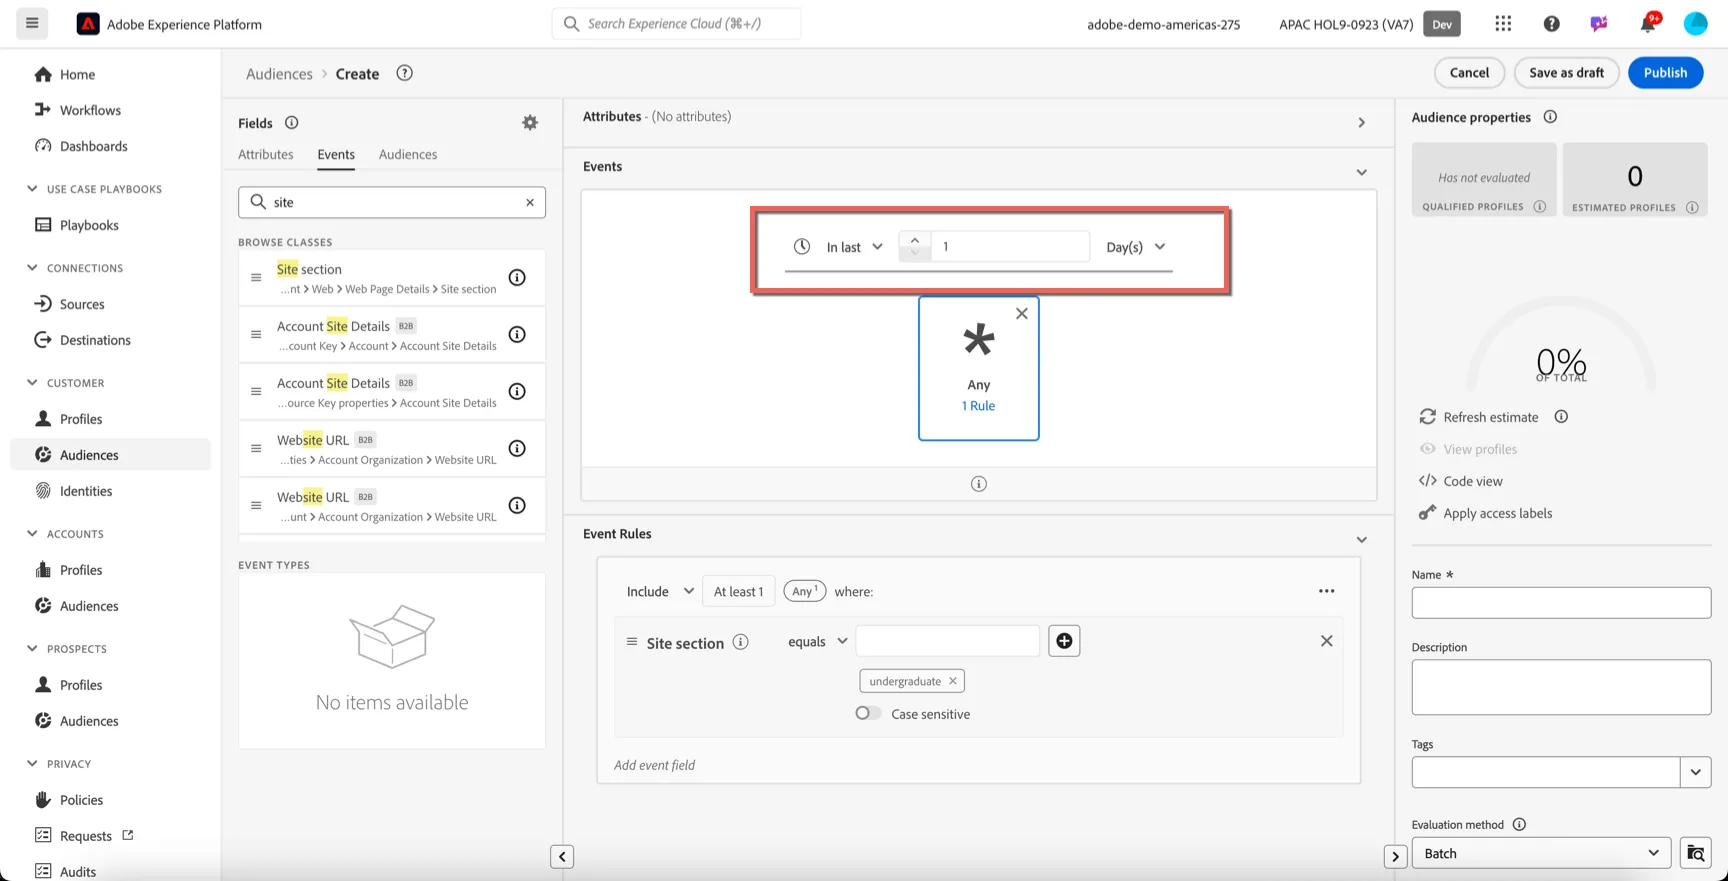Open the Day(s) time unit dropdown
Viewport: 1728px width, 881px height.
(1136, 247)
